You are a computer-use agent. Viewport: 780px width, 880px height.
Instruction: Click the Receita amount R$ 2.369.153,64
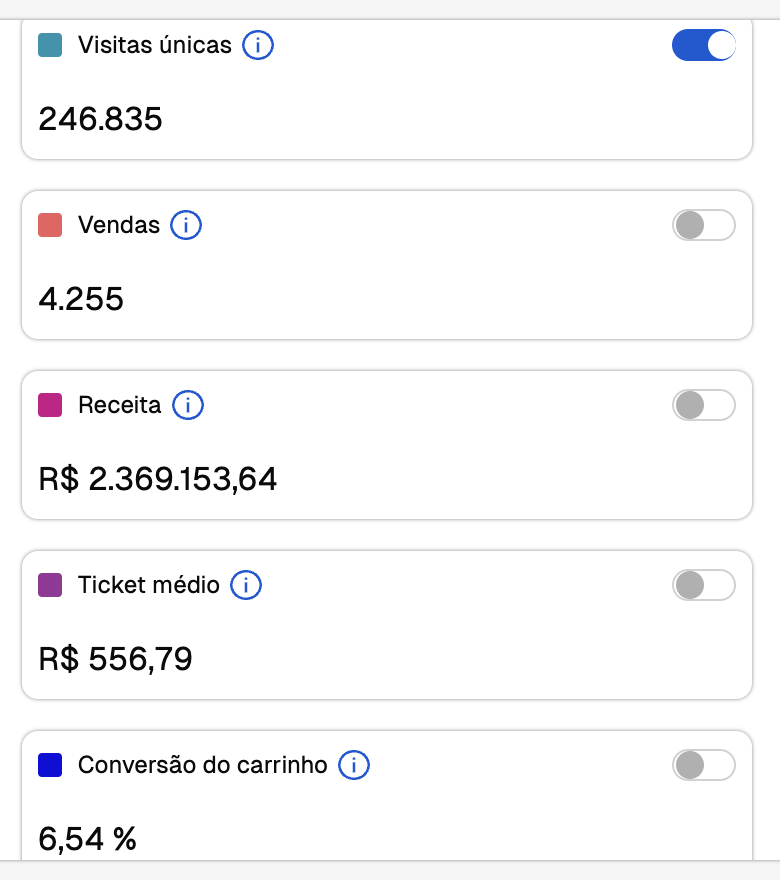158,479
